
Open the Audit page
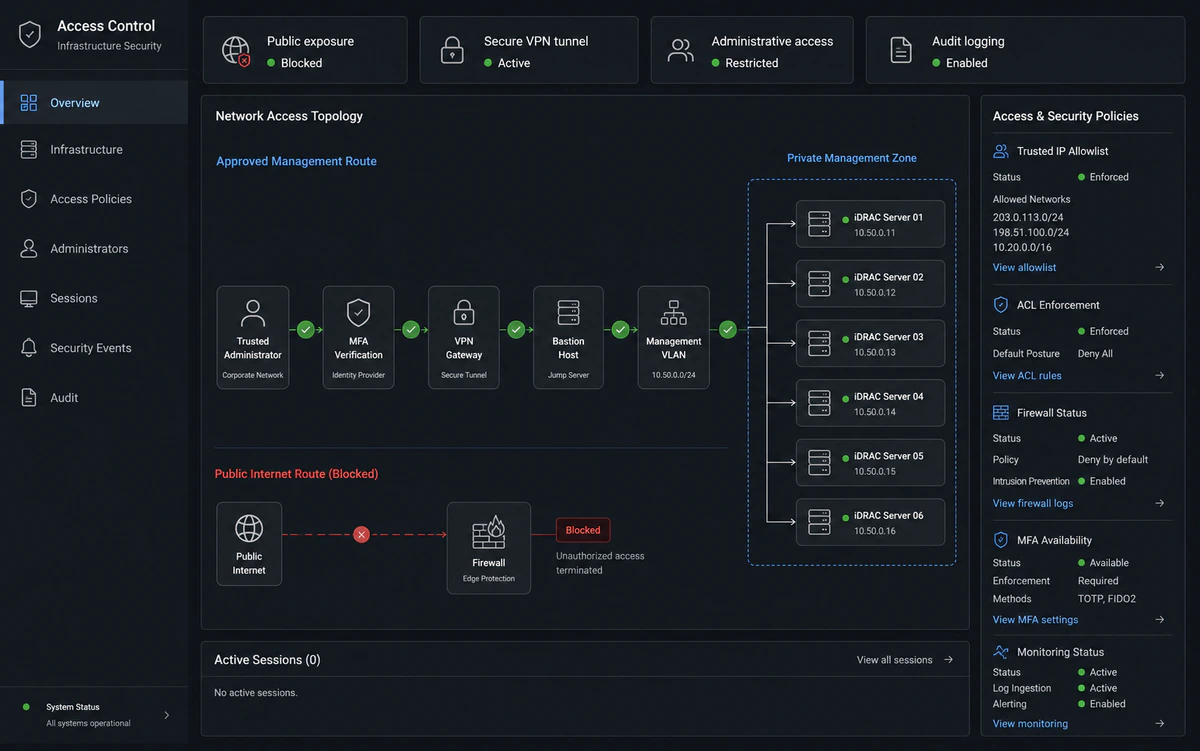click(94, 398)
